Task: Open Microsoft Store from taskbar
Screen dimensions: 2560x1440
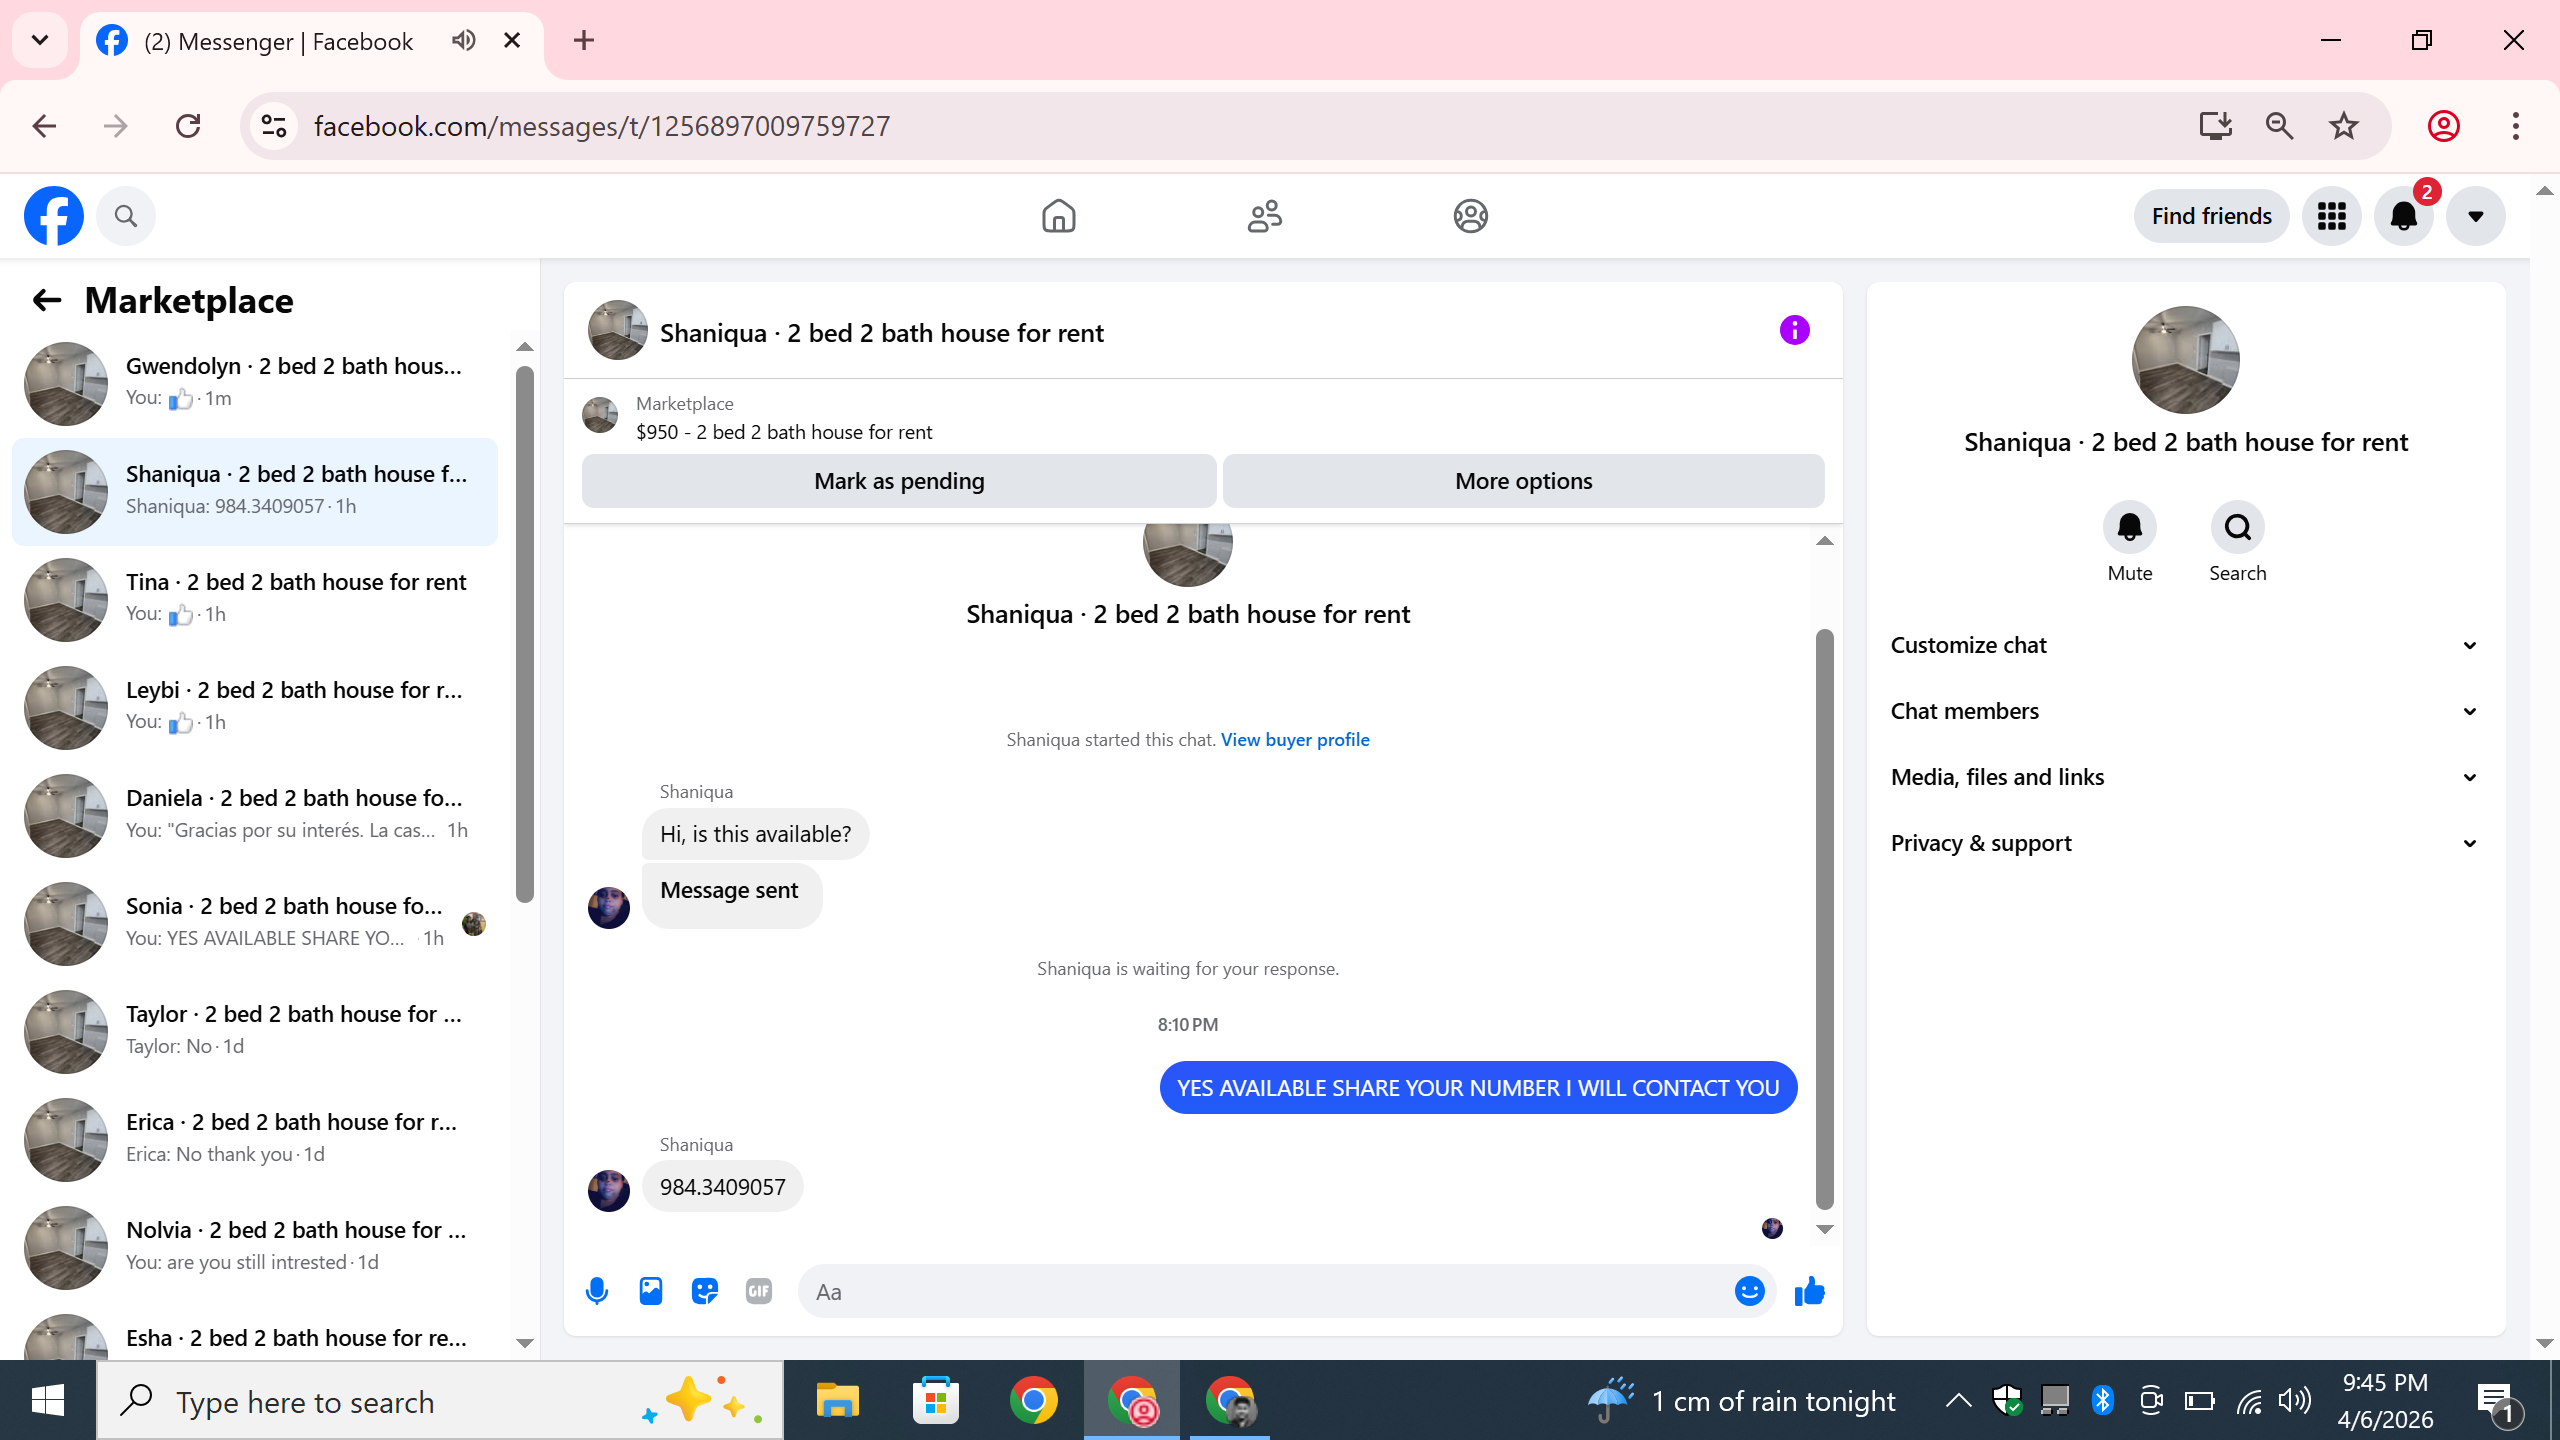Action: [936, 1400]
